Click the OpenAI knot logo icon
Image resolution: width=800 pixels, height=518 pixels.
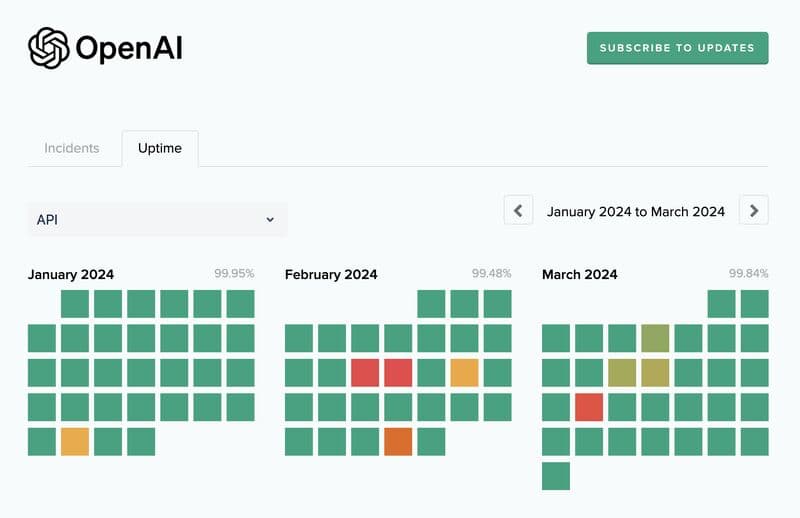[x=48, y=48]
